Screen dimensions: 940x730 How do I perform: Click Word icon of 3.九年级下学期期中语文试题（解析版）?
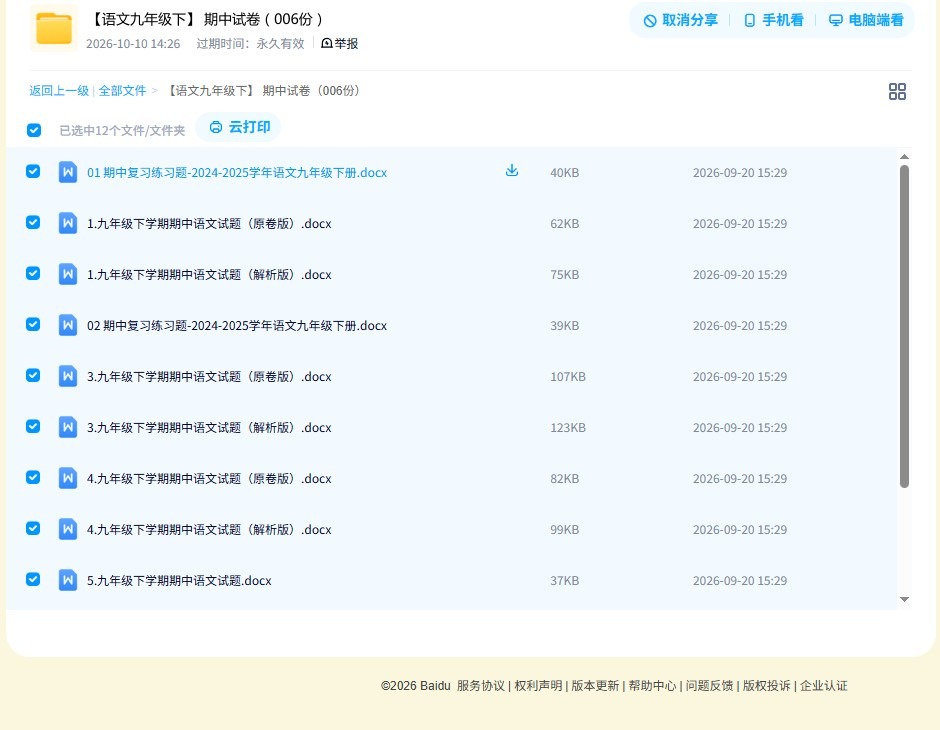68,427
